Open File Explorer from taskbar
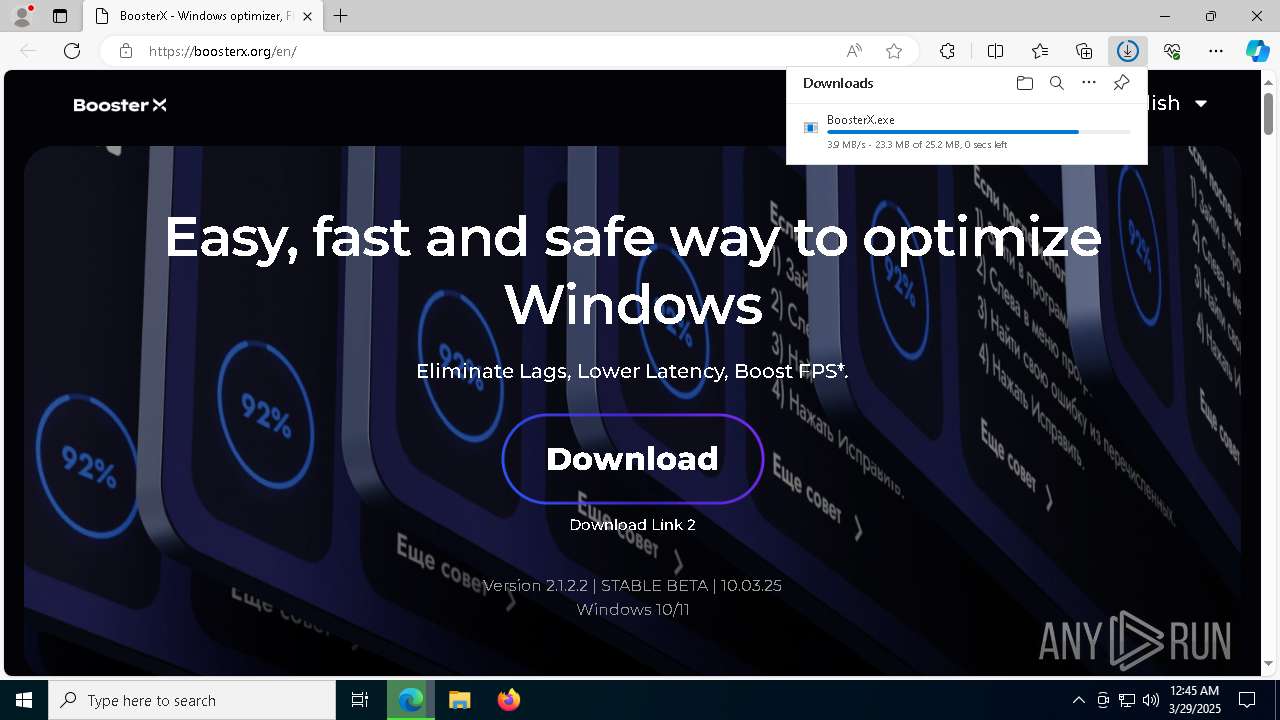The image size is (1280, 720). coord(459,700)
